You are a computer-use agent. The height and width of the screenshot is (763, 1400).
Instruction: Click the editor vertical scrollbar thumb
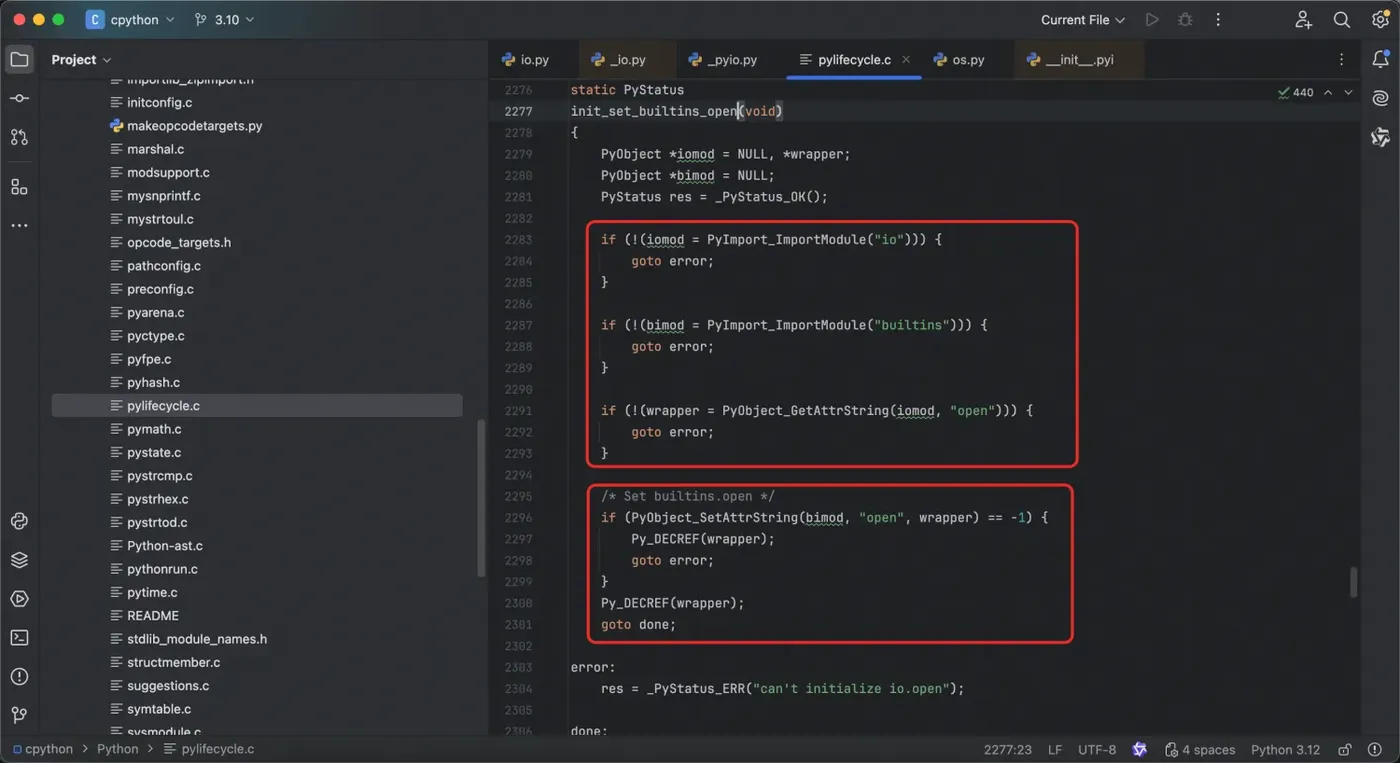pos(1355,583)
